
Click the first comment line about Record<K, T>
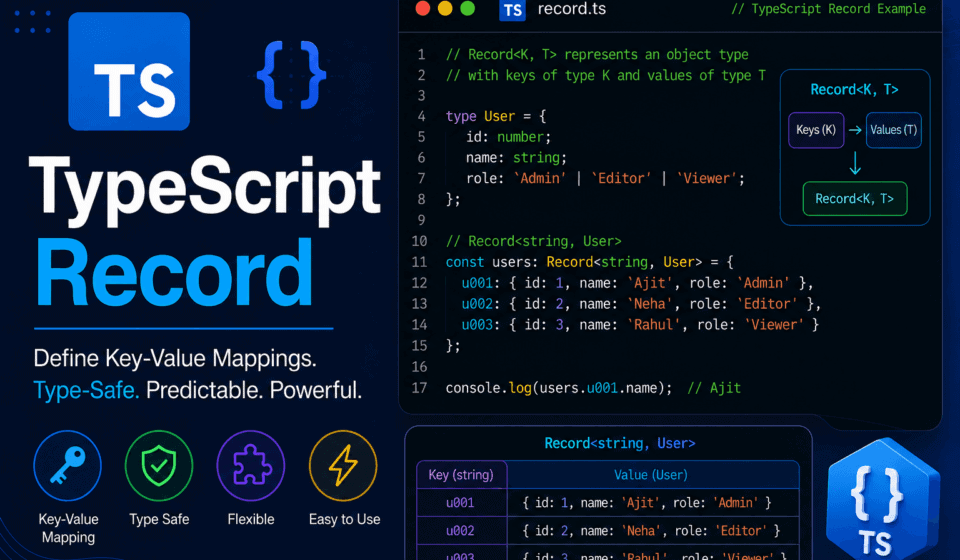point(597,54)
